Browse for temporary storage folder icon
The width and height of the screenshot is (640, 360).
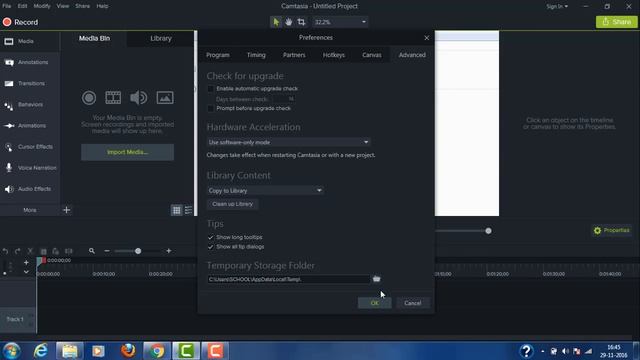pos(376,279)
